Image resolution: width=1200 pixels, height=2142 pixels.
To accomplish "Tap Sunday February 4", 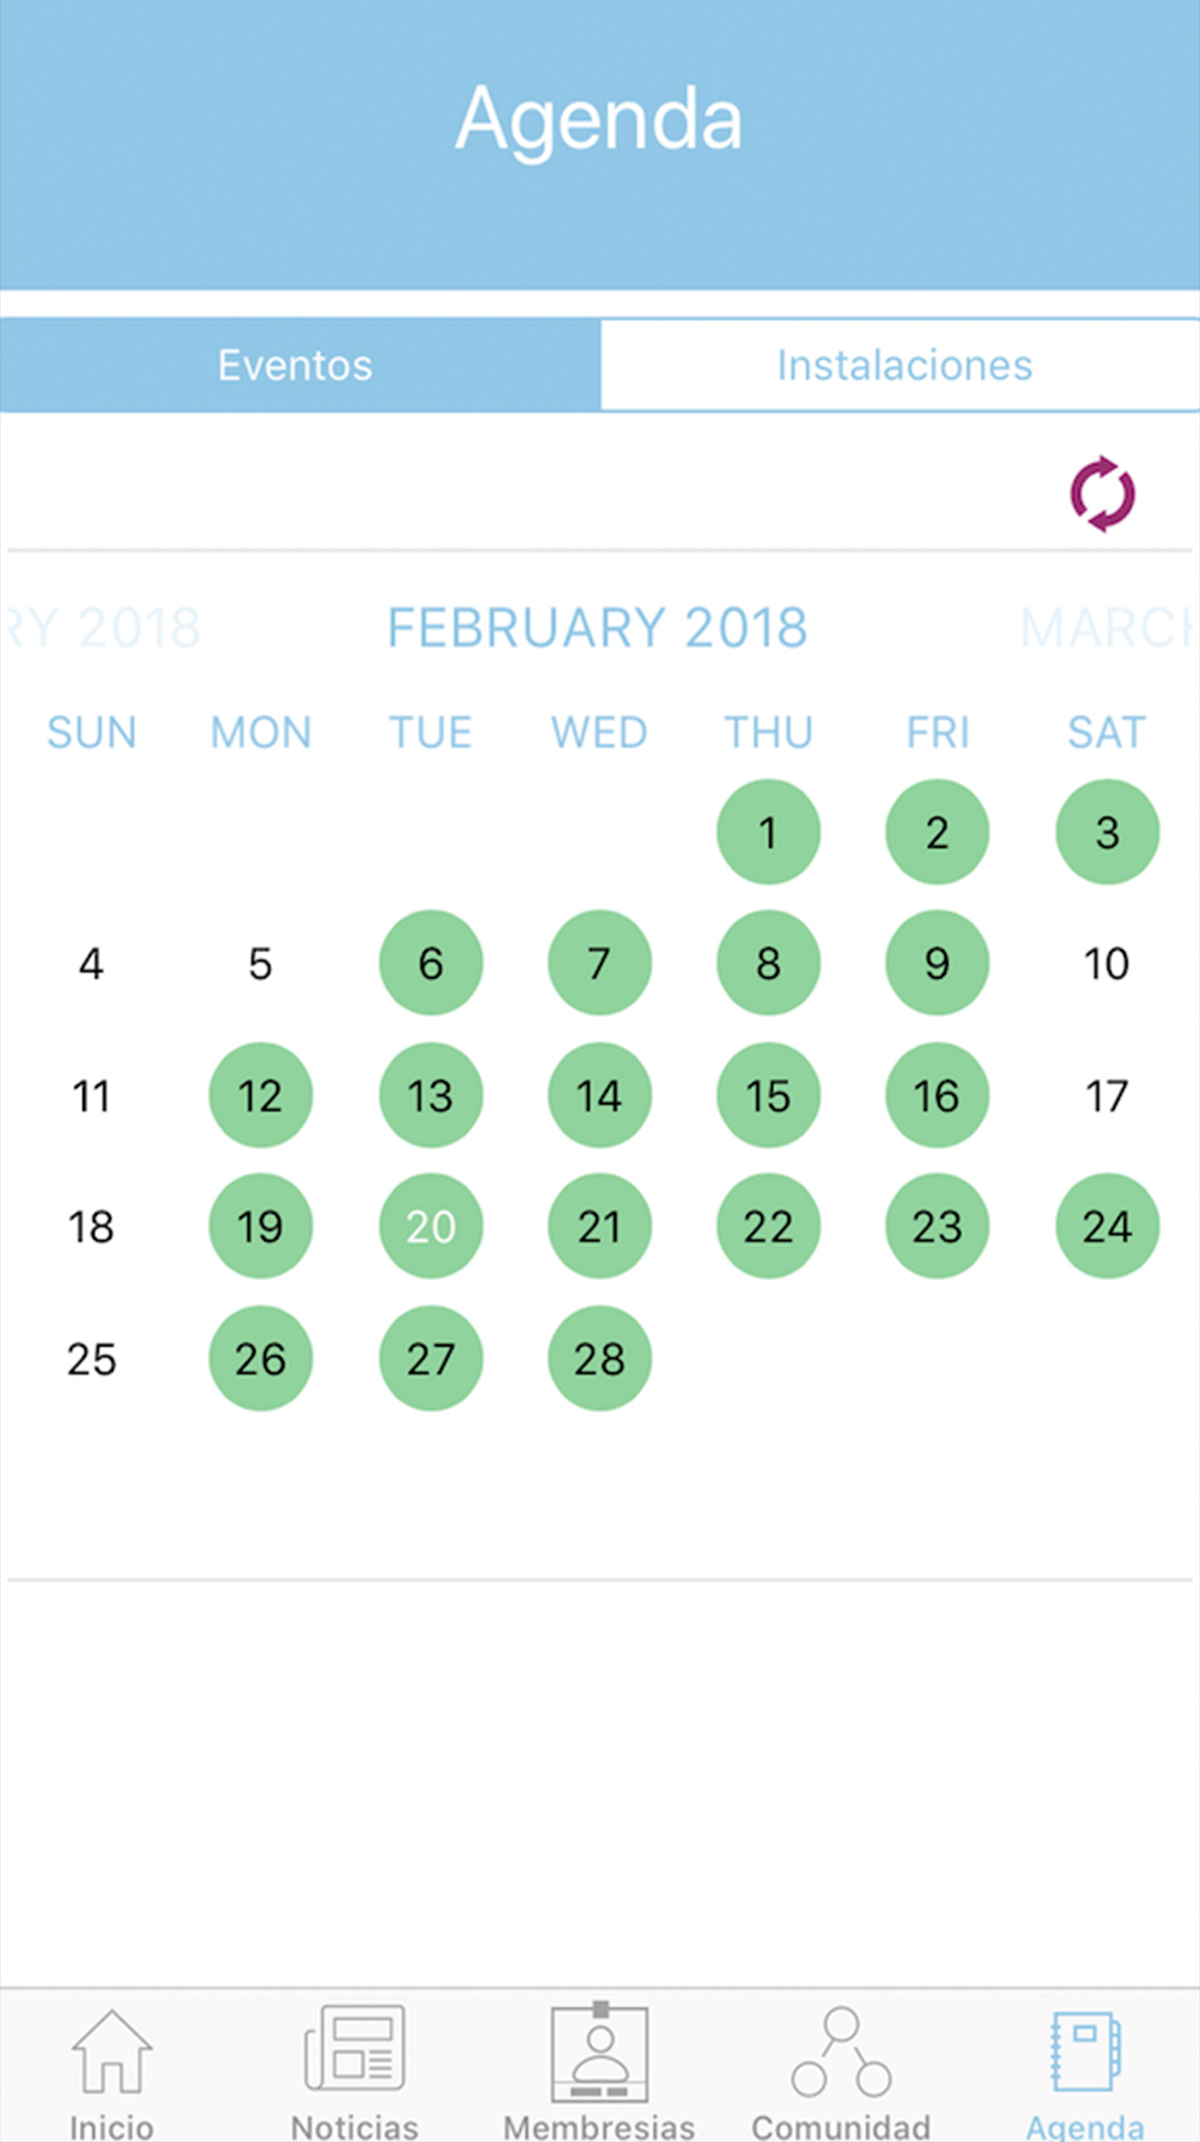I will (x=91, y=964).
